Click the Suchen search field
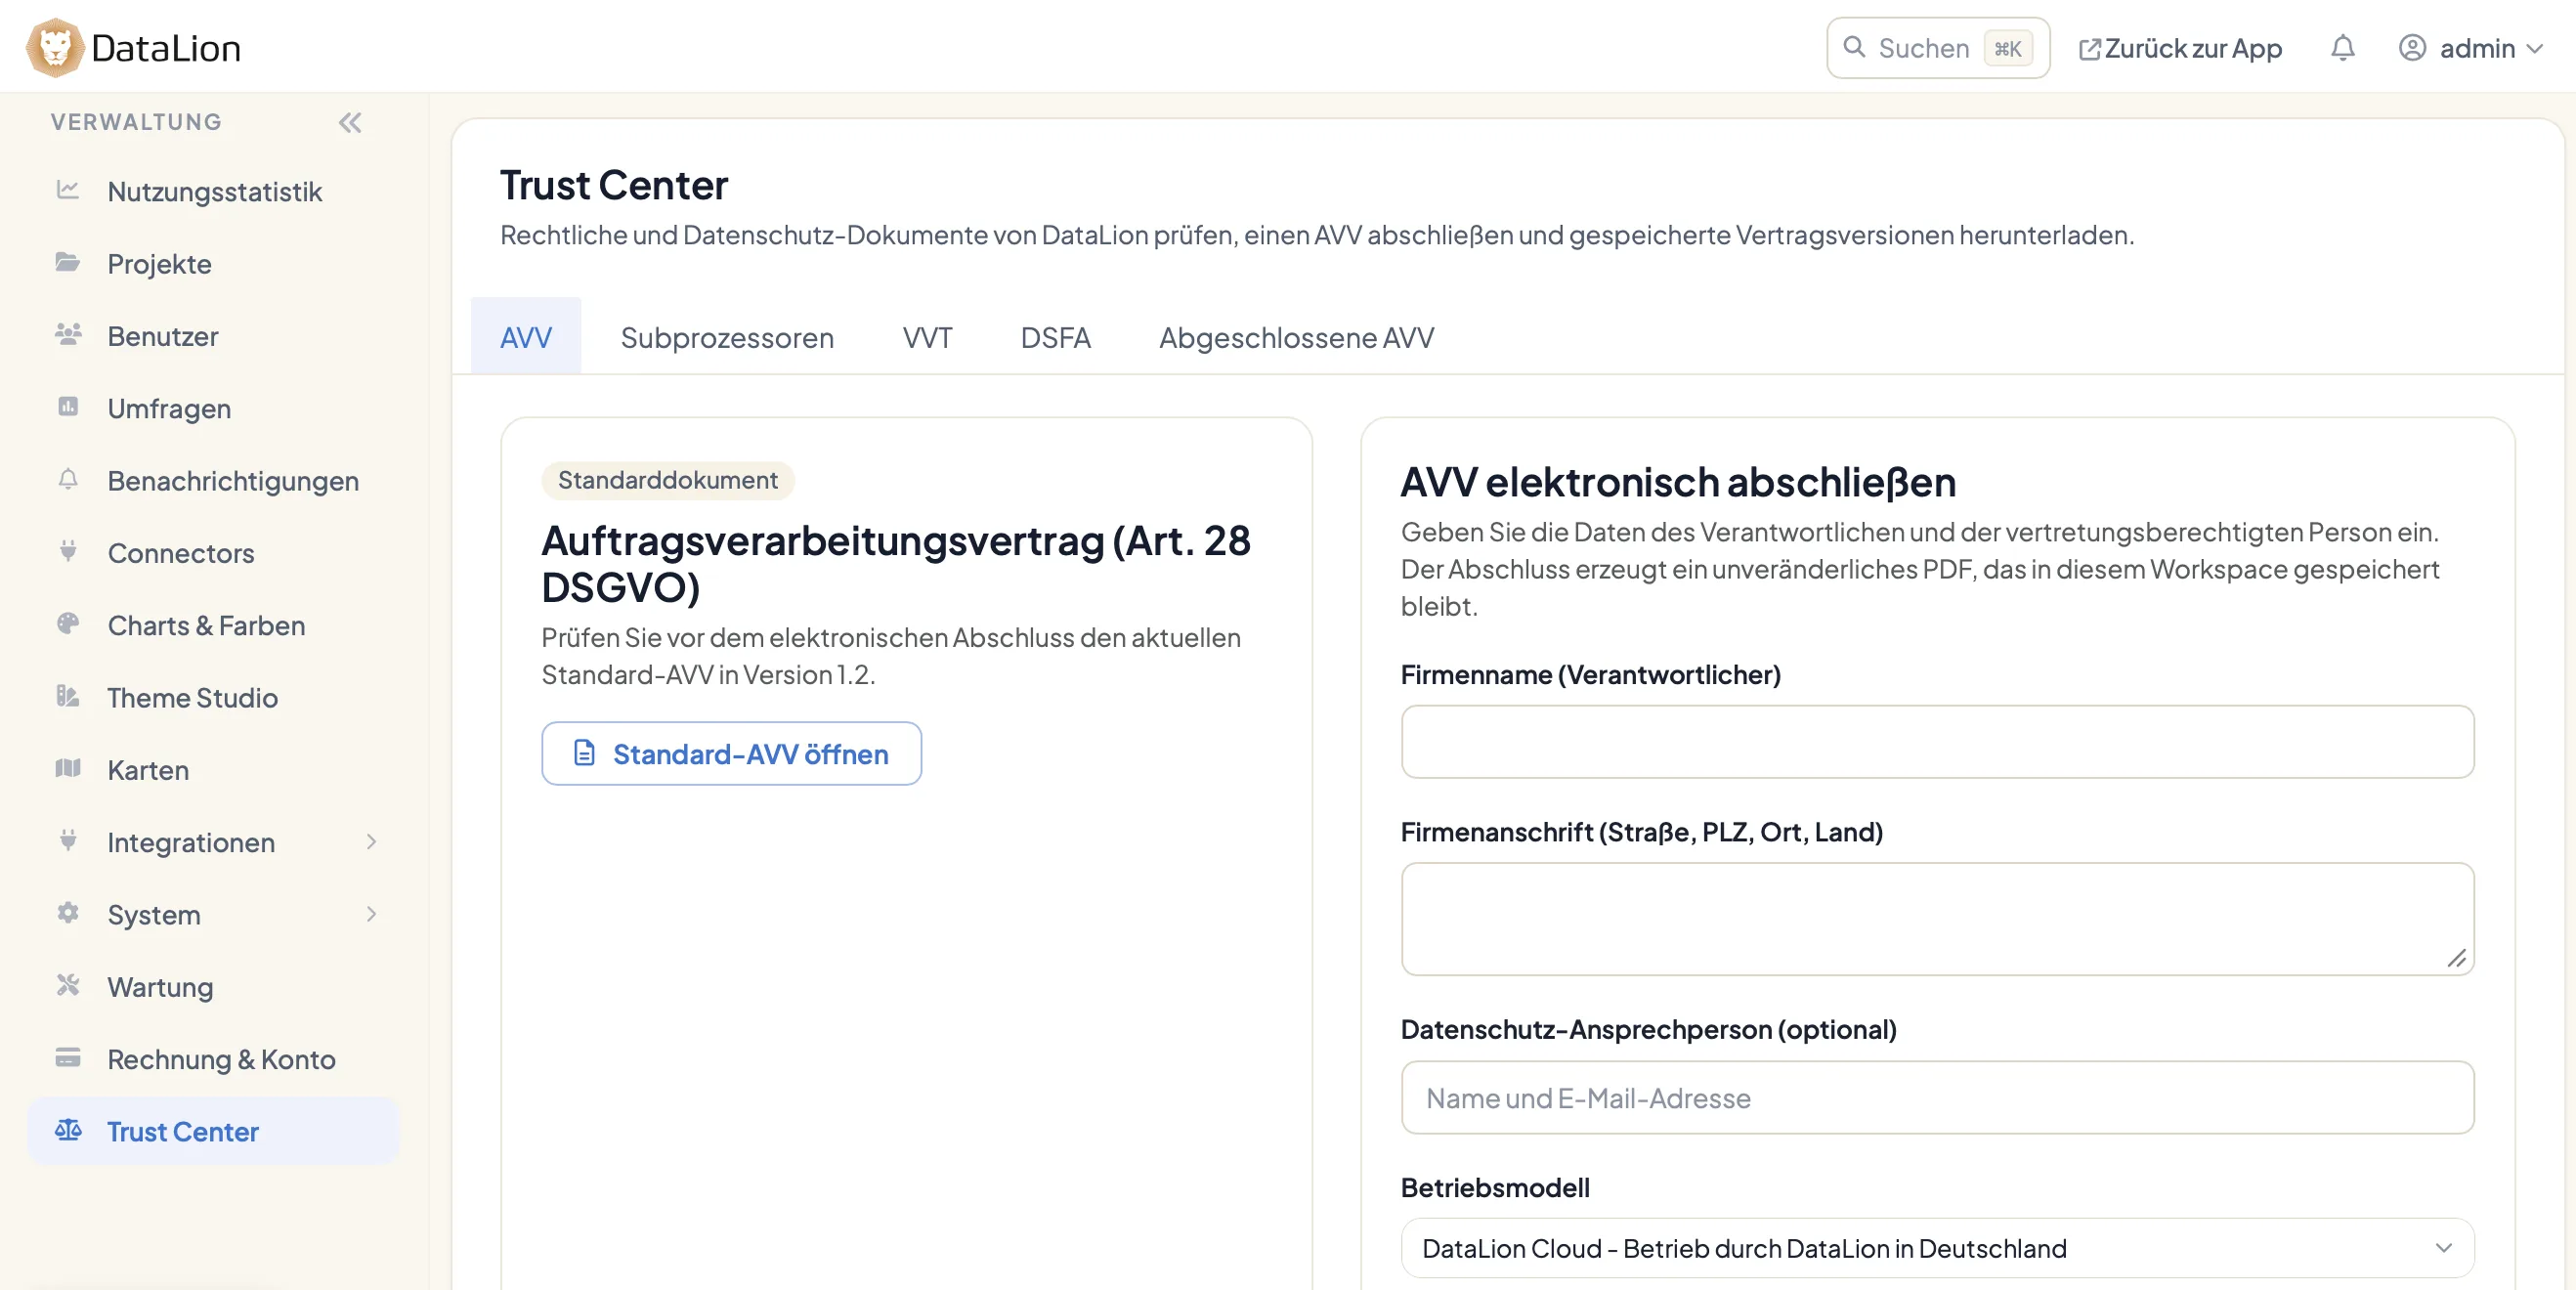 point(1937,47)
